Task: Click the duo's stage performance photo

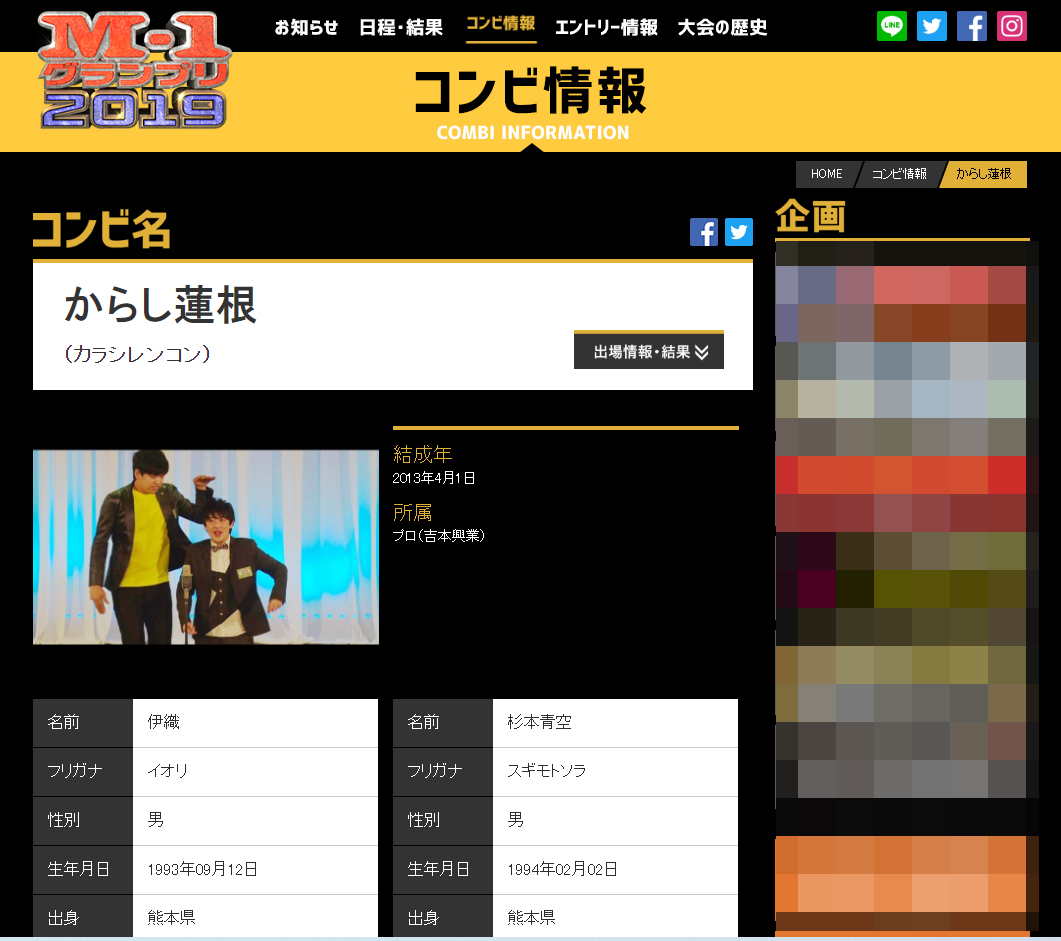Action: tap(206, 546)
